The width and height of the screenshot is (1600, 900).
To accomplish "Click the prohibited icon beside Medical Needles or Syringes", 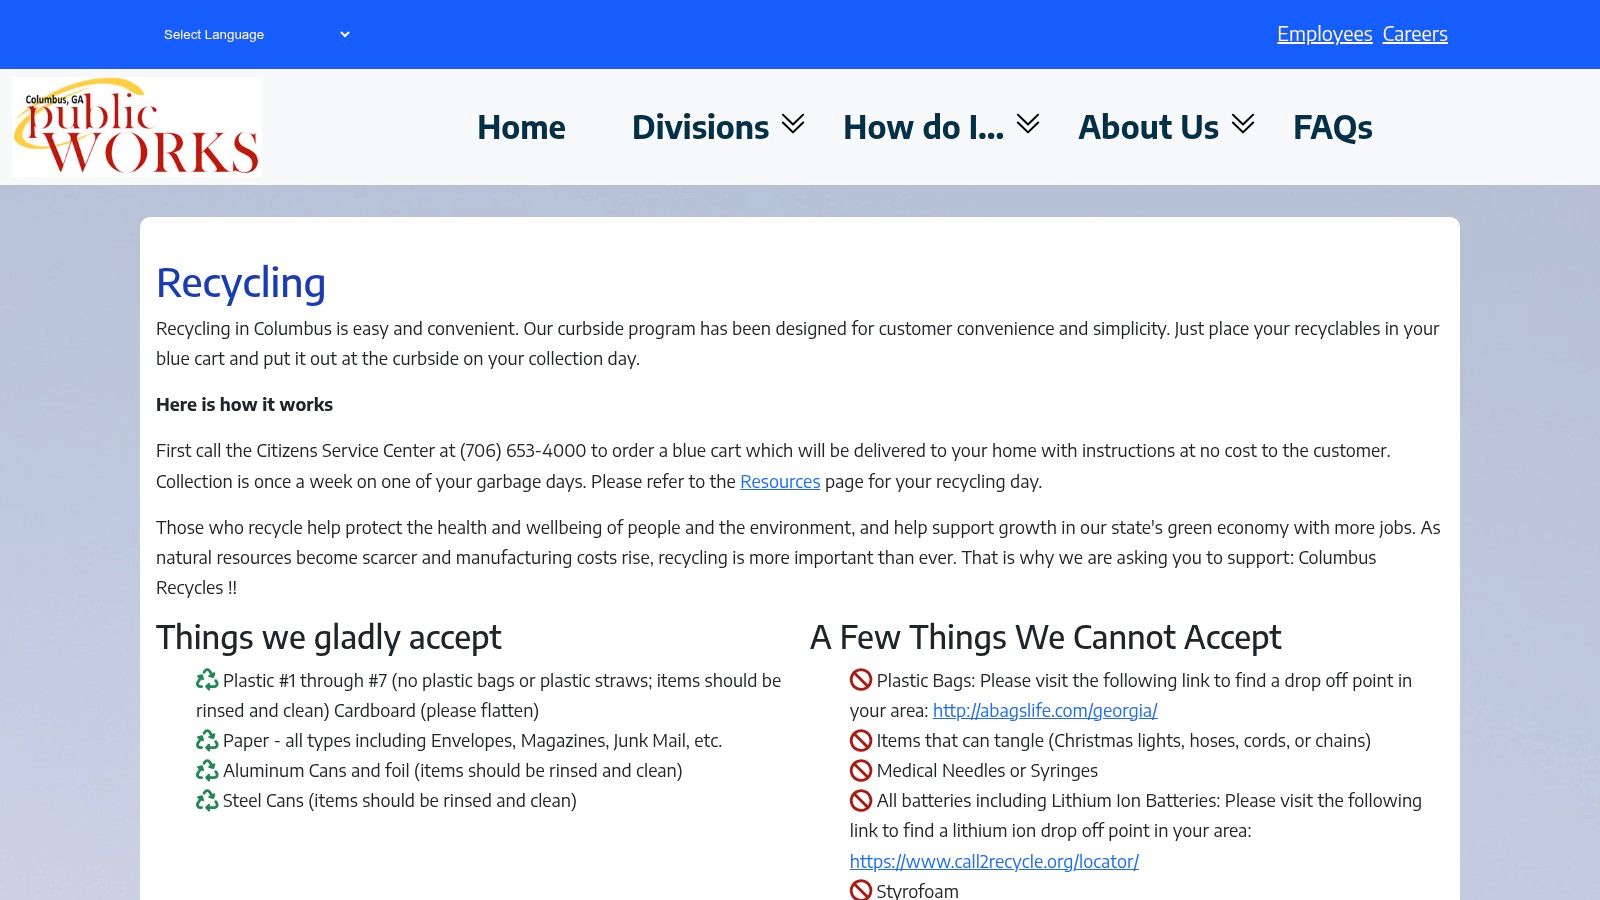I will point(861,770).
